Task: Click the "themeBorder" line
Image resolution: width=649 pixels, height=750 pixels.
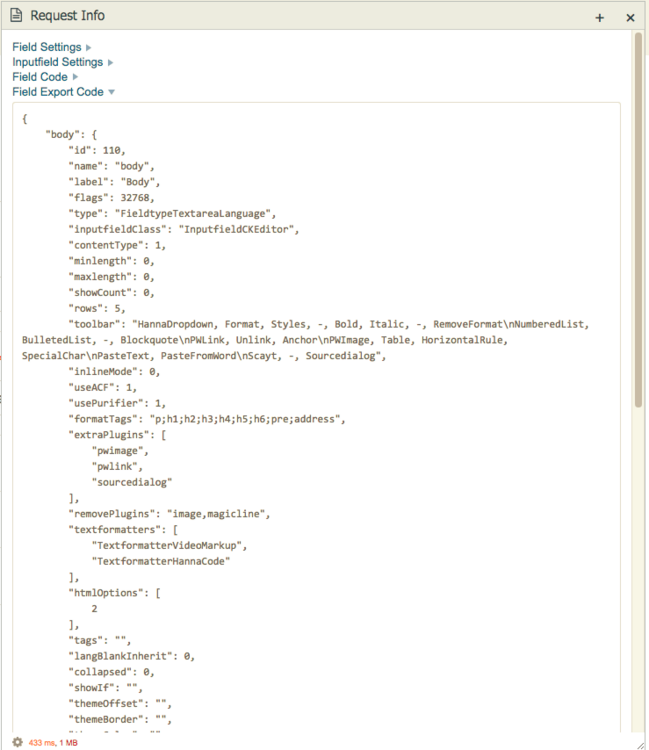Action: coord(120,719)
